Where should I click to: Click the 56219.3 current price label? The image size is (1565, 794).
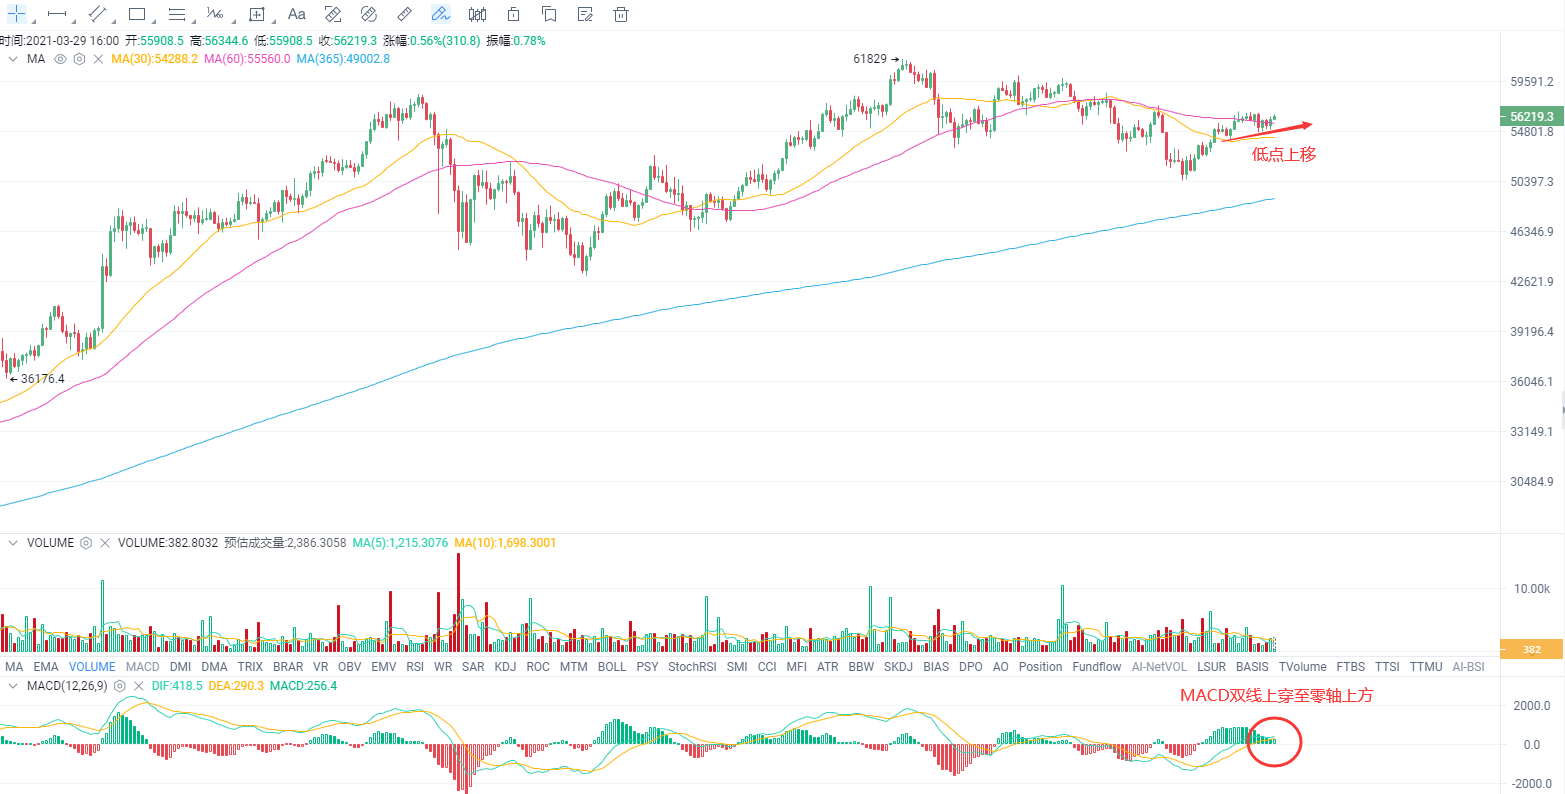coord(1531,117)
